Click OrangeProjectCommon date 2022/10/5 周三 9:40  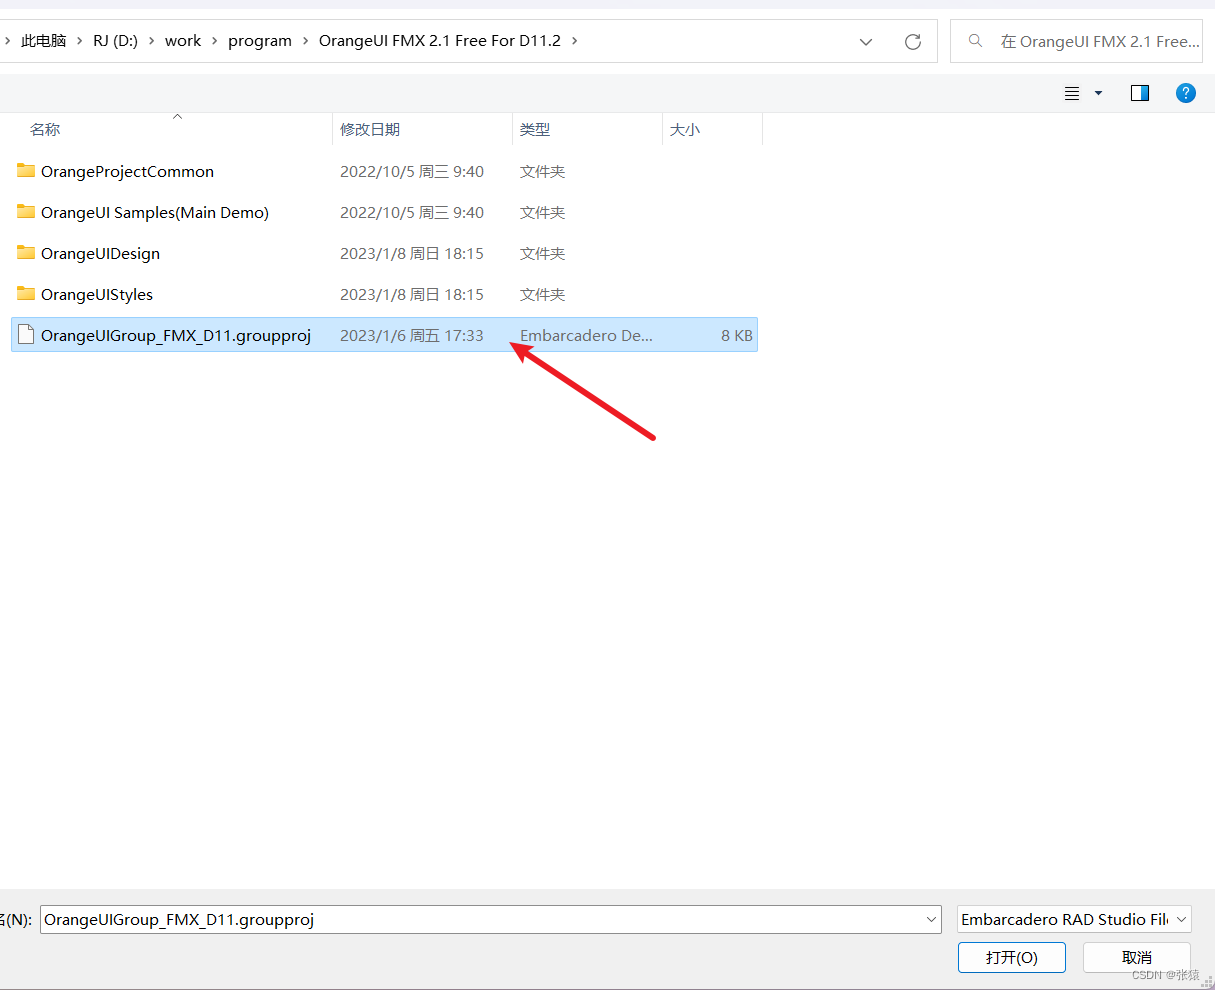(x=412, y=171)
